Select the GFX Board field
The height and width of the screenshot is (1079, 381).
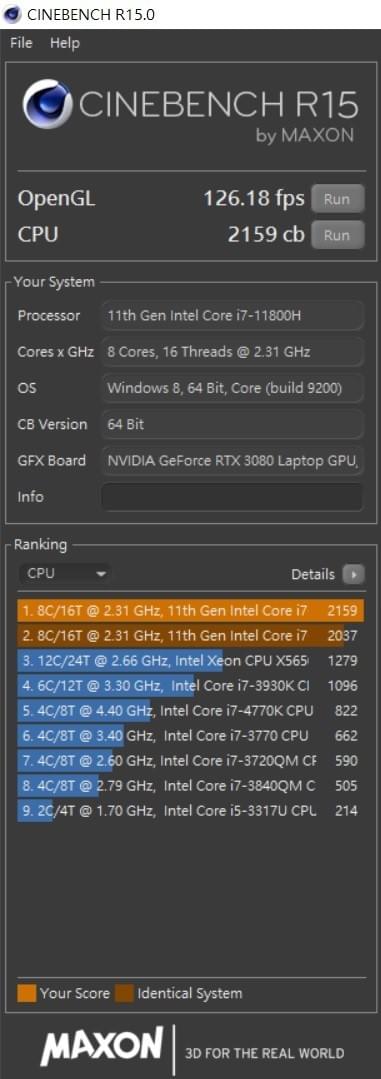[232, 461]
